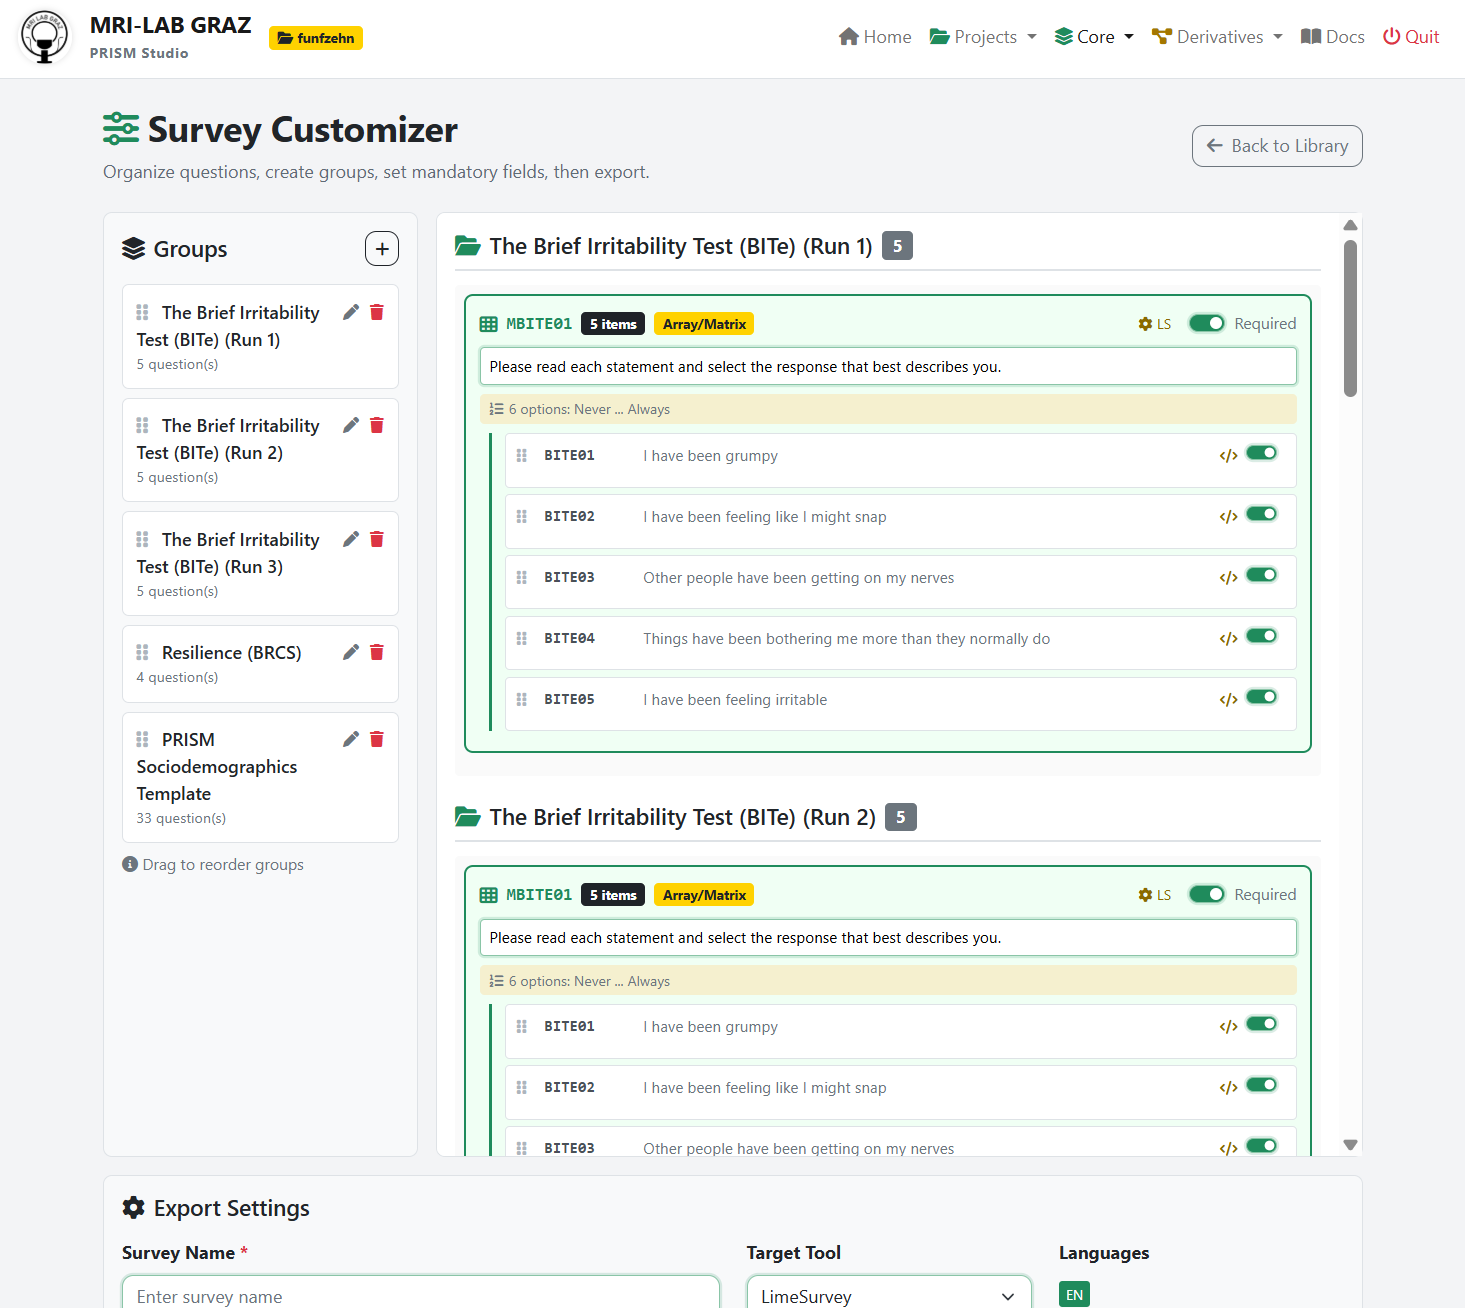
Task: Open code view for BITE01 in Run 1
Action: [x=1228, y=456]
